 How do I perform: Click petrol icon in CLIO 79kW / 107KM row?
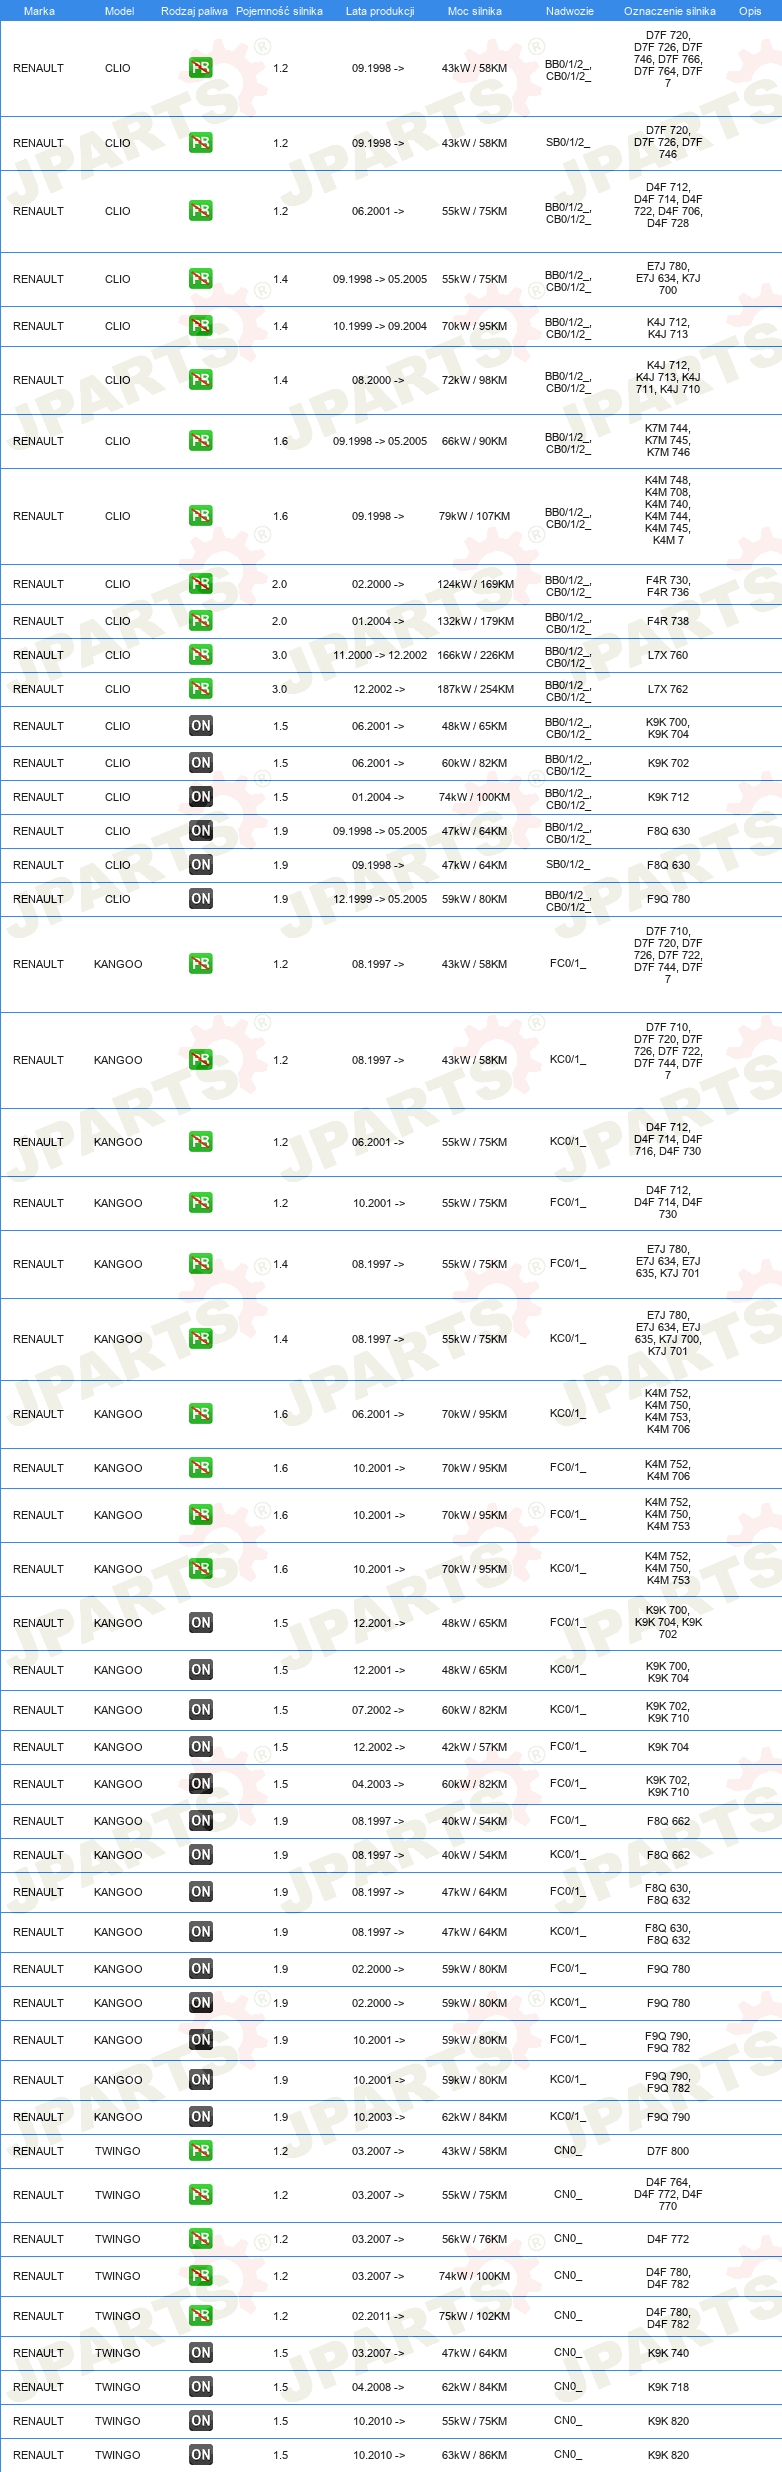201,516
